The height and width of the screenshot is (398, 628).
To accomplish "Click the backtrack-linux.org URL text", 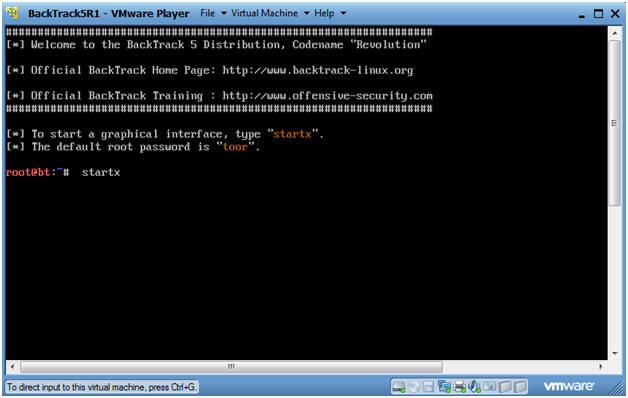I will [318, 70].
